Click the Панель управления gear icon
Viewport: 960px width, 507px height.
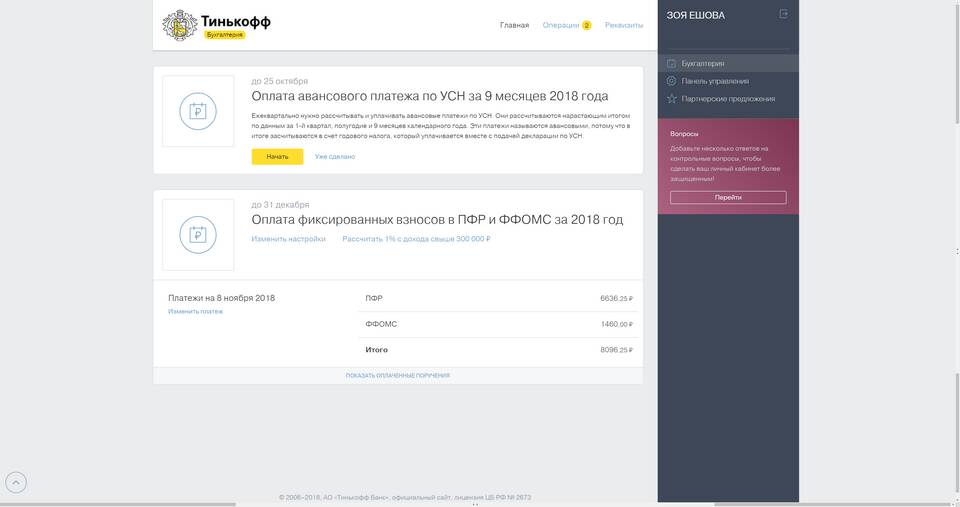pyautogui.click(x=671, y=81)
